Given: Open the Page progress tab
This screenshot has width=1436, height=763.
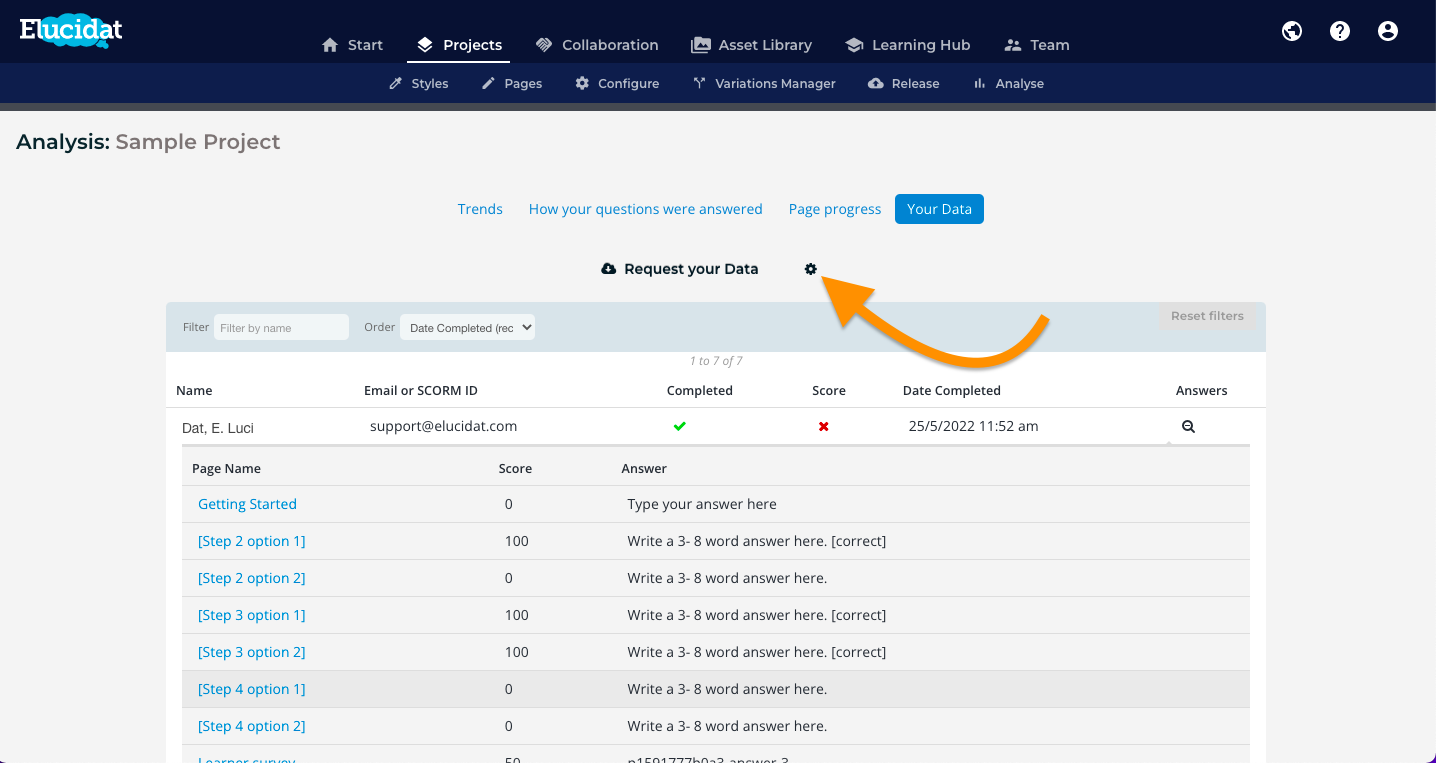Looking at the screenshot, I should (x=835, y=209).
